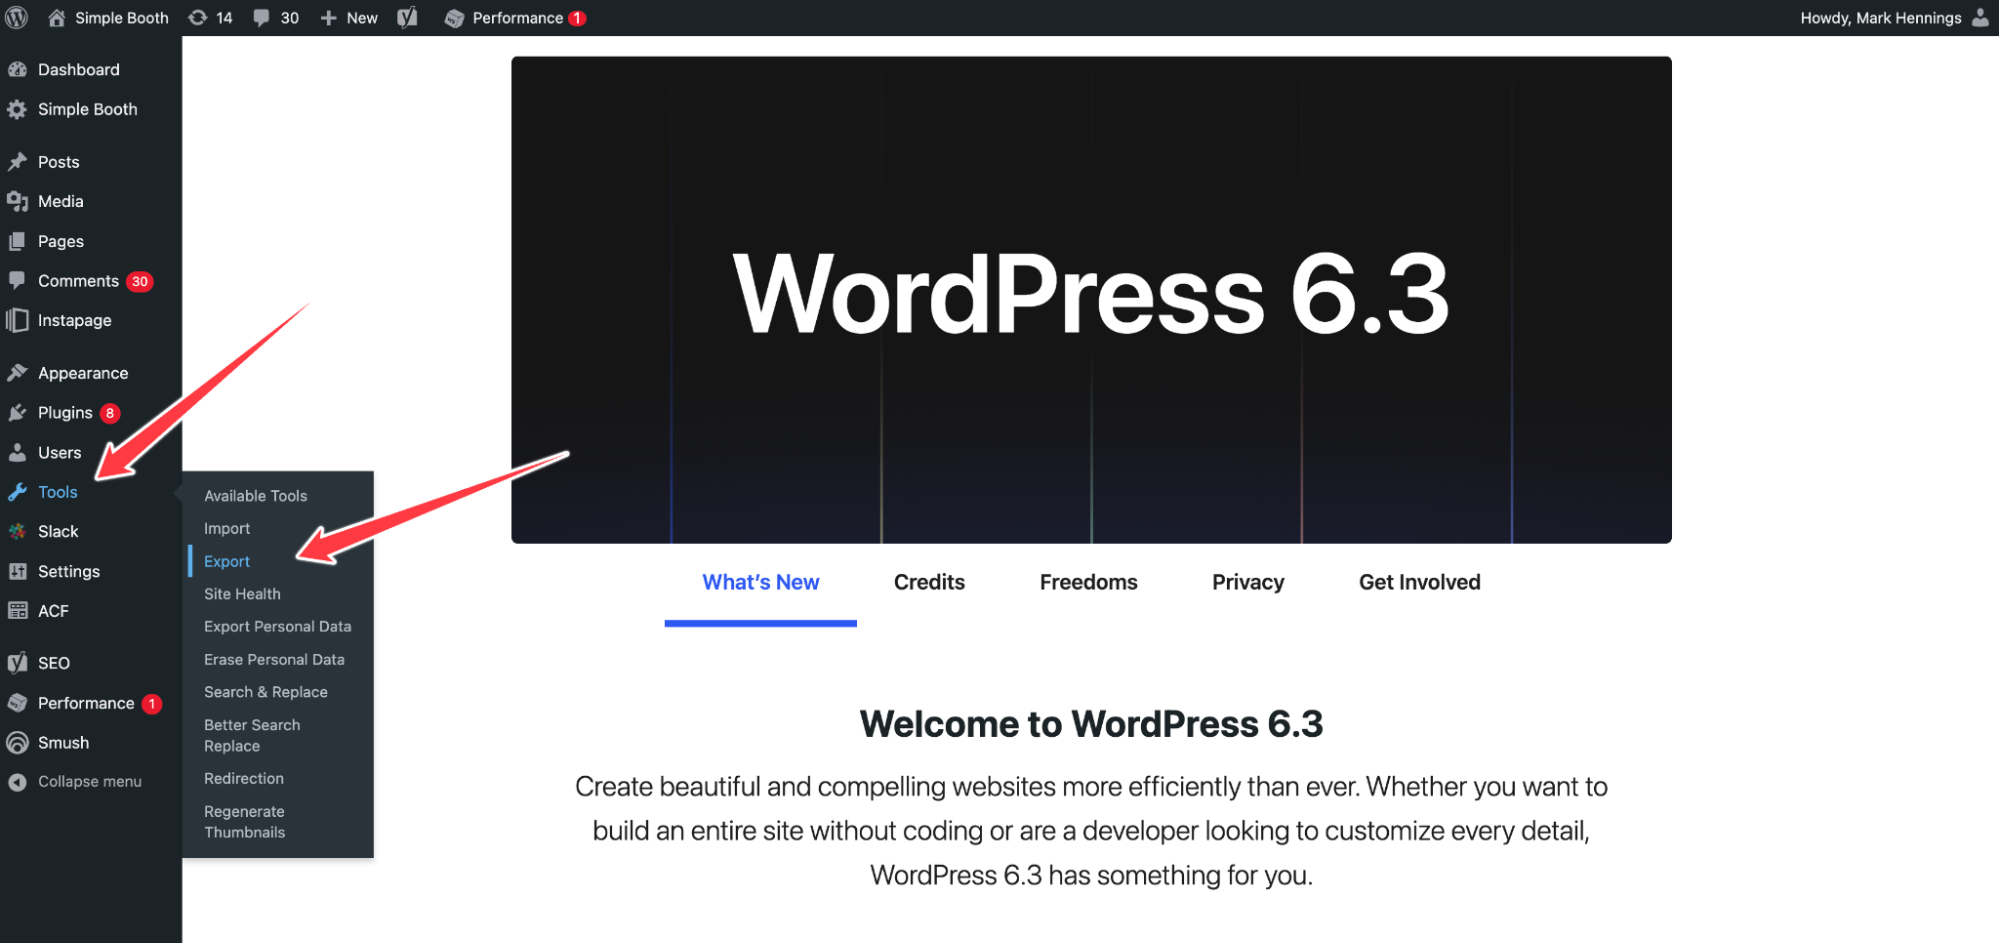Open the Simple Booth site home icon
1999x943 pixels.
click(x=57, y=18)
